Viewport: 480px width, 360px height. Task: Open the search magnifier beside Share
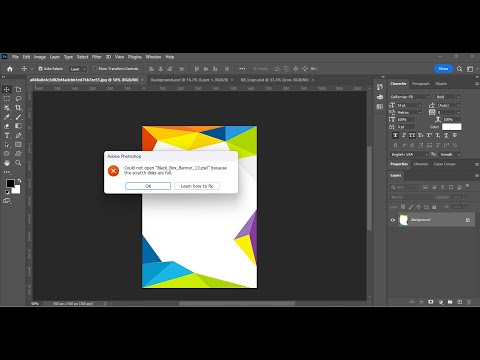pos(459,69)
